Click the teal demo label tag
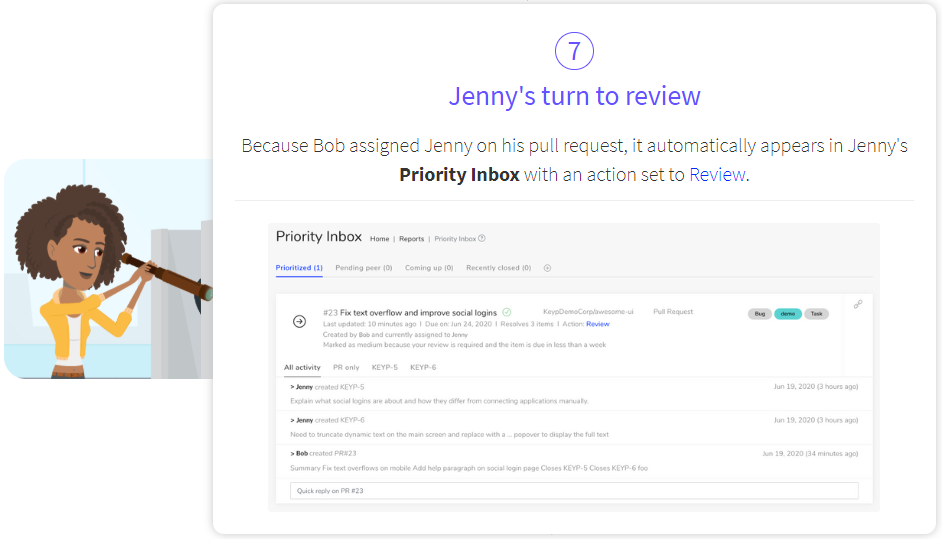The width and height of the screenshot is (942, 539). (x=788, y=314)
